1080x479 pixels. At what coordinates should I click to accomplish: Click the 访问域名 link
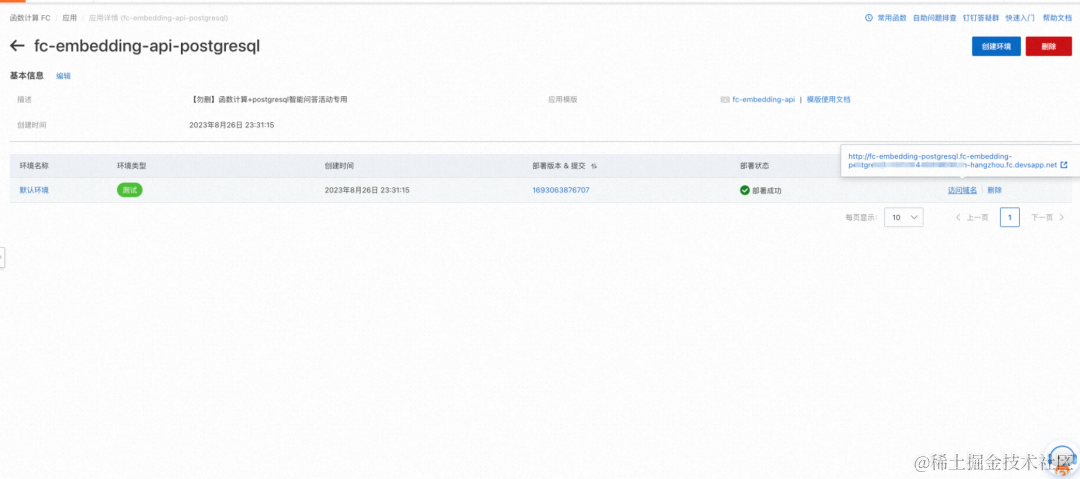coord(962,190)
